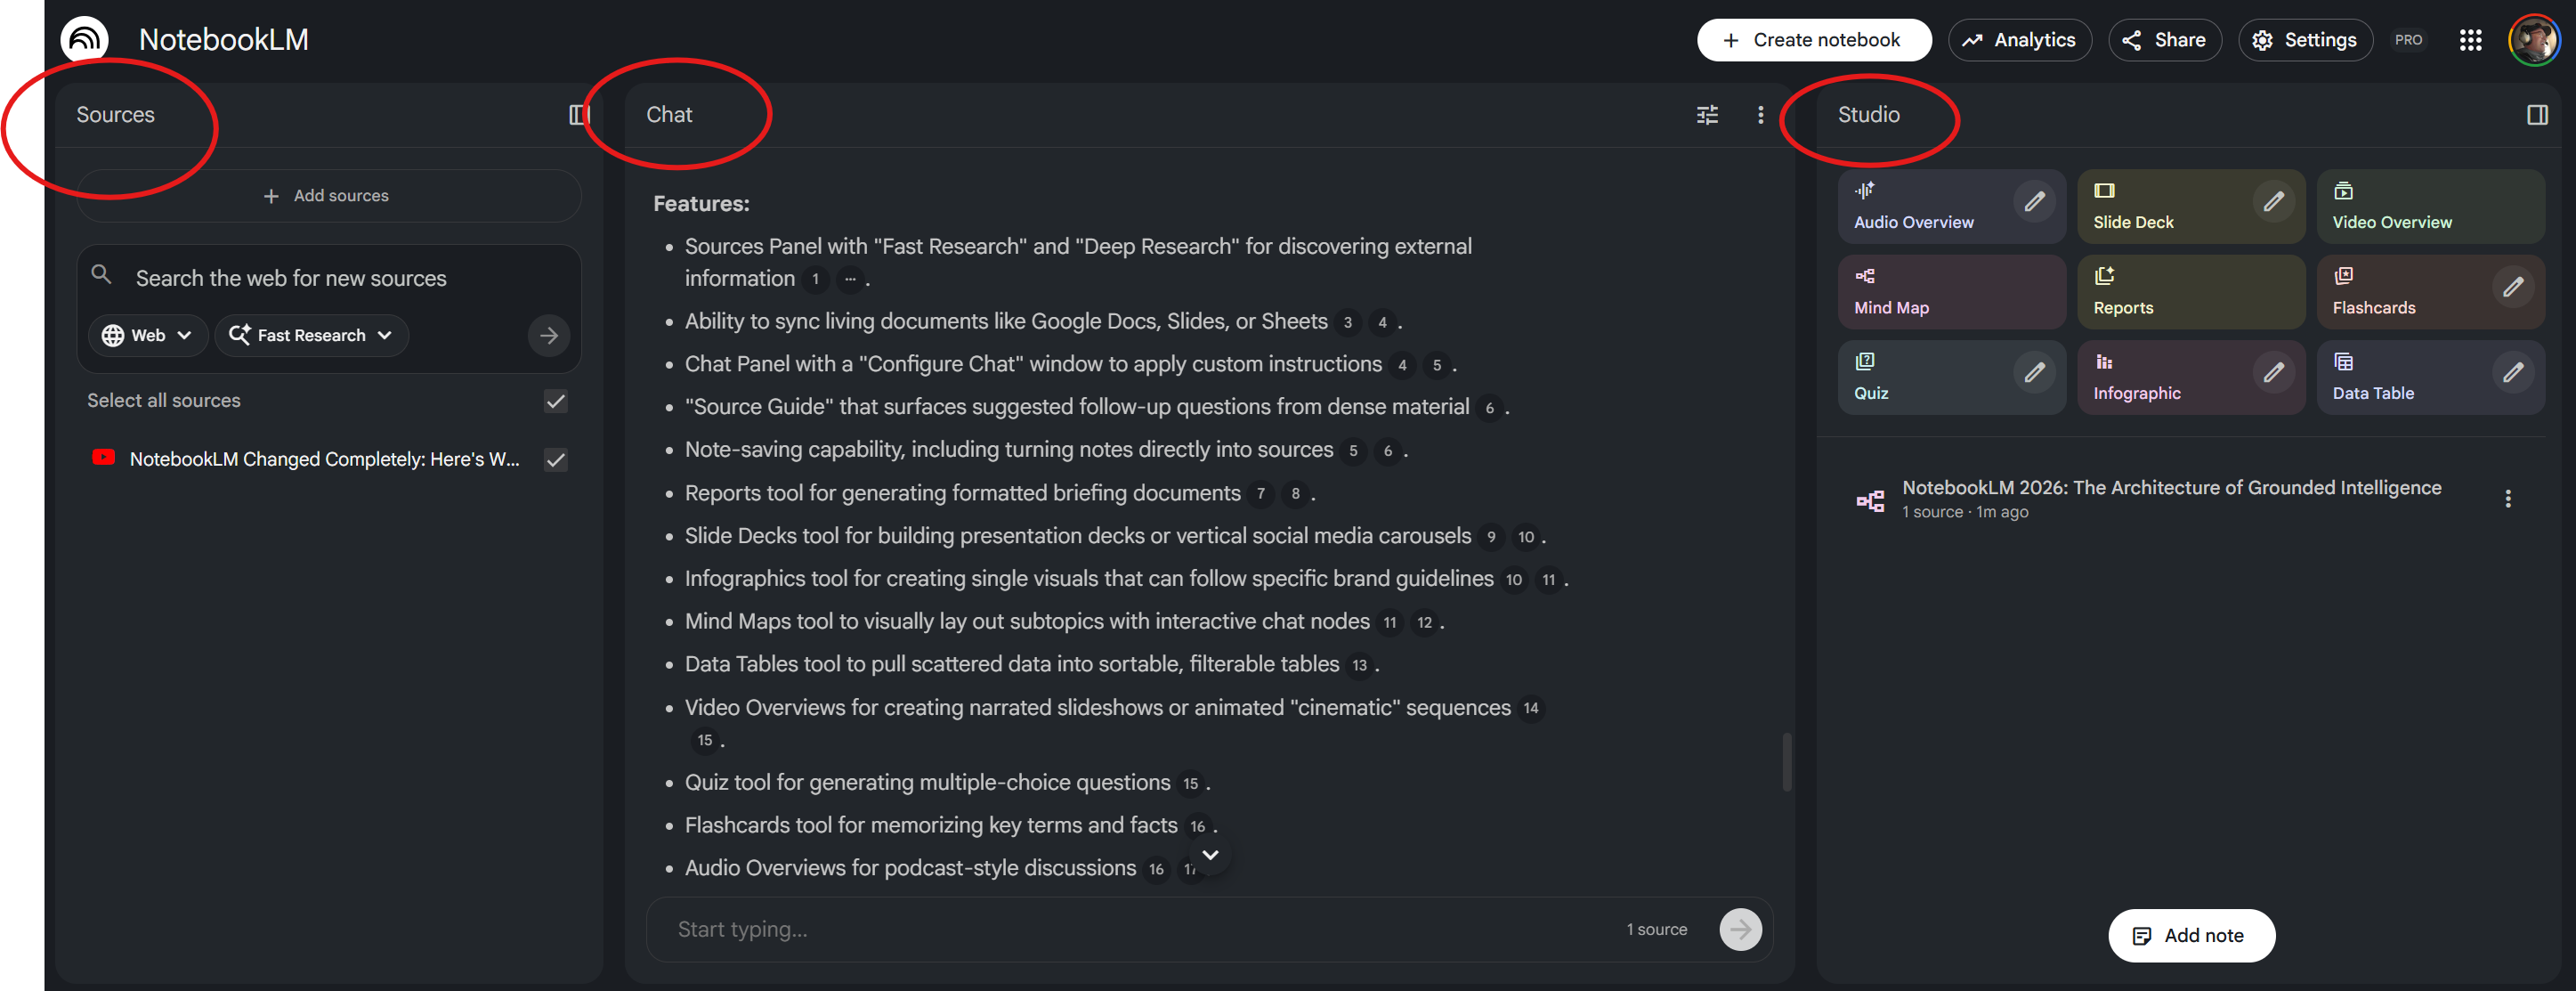Open the Web search scope dropdown
This screenshot has height=991, width=2576.
pyautogui.click(x=147, y=335)
